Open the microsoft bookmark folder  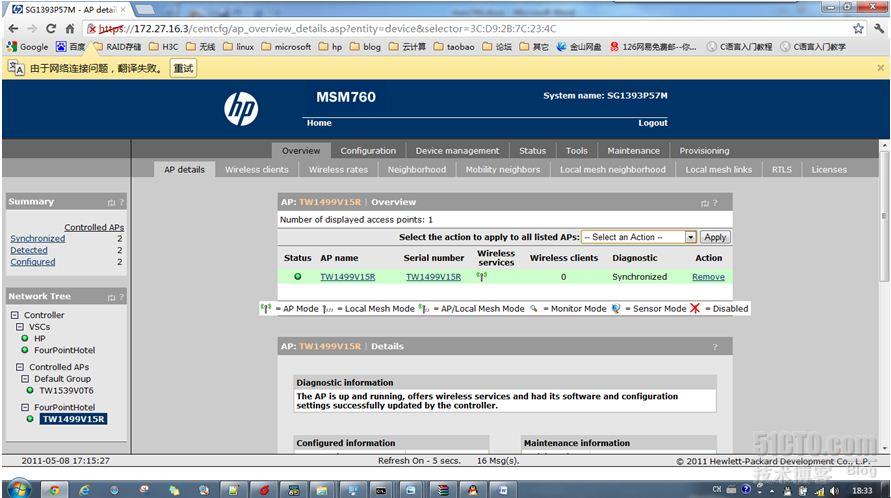(x=286, y=47)
